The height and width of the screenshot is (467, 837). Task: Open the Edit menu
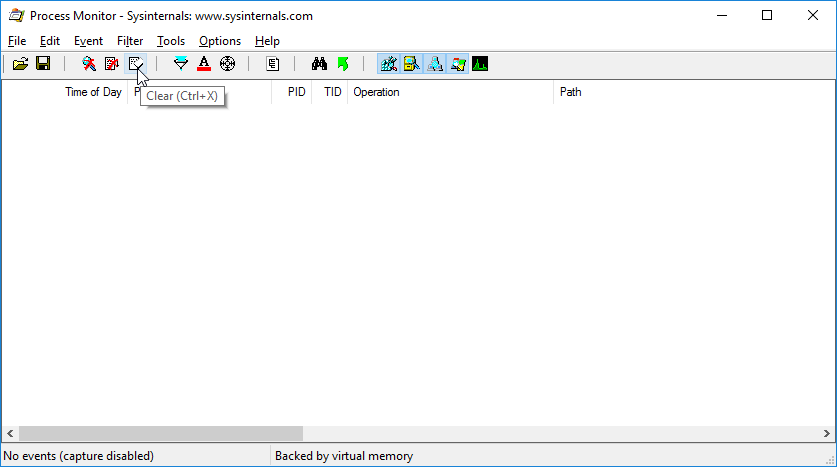(50, 41)
